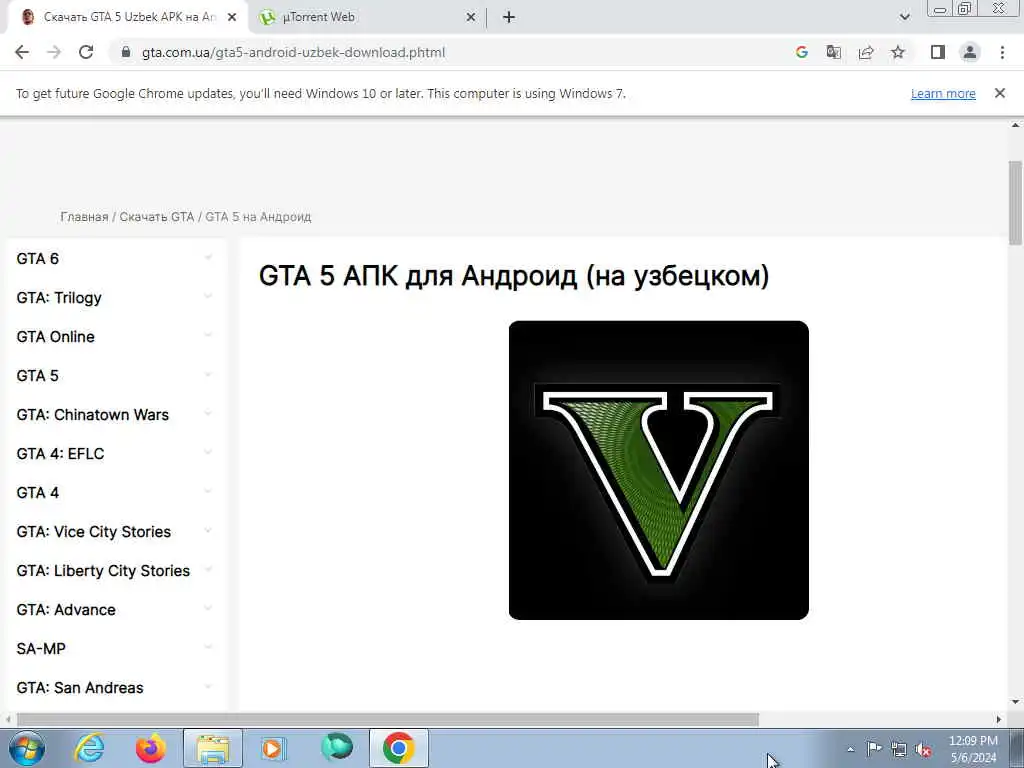Image resolution: width=1024 pixels, height=768 pixels.
Task: Click the horizontal scrollbar thumb
Action: (x=388, y=720)
